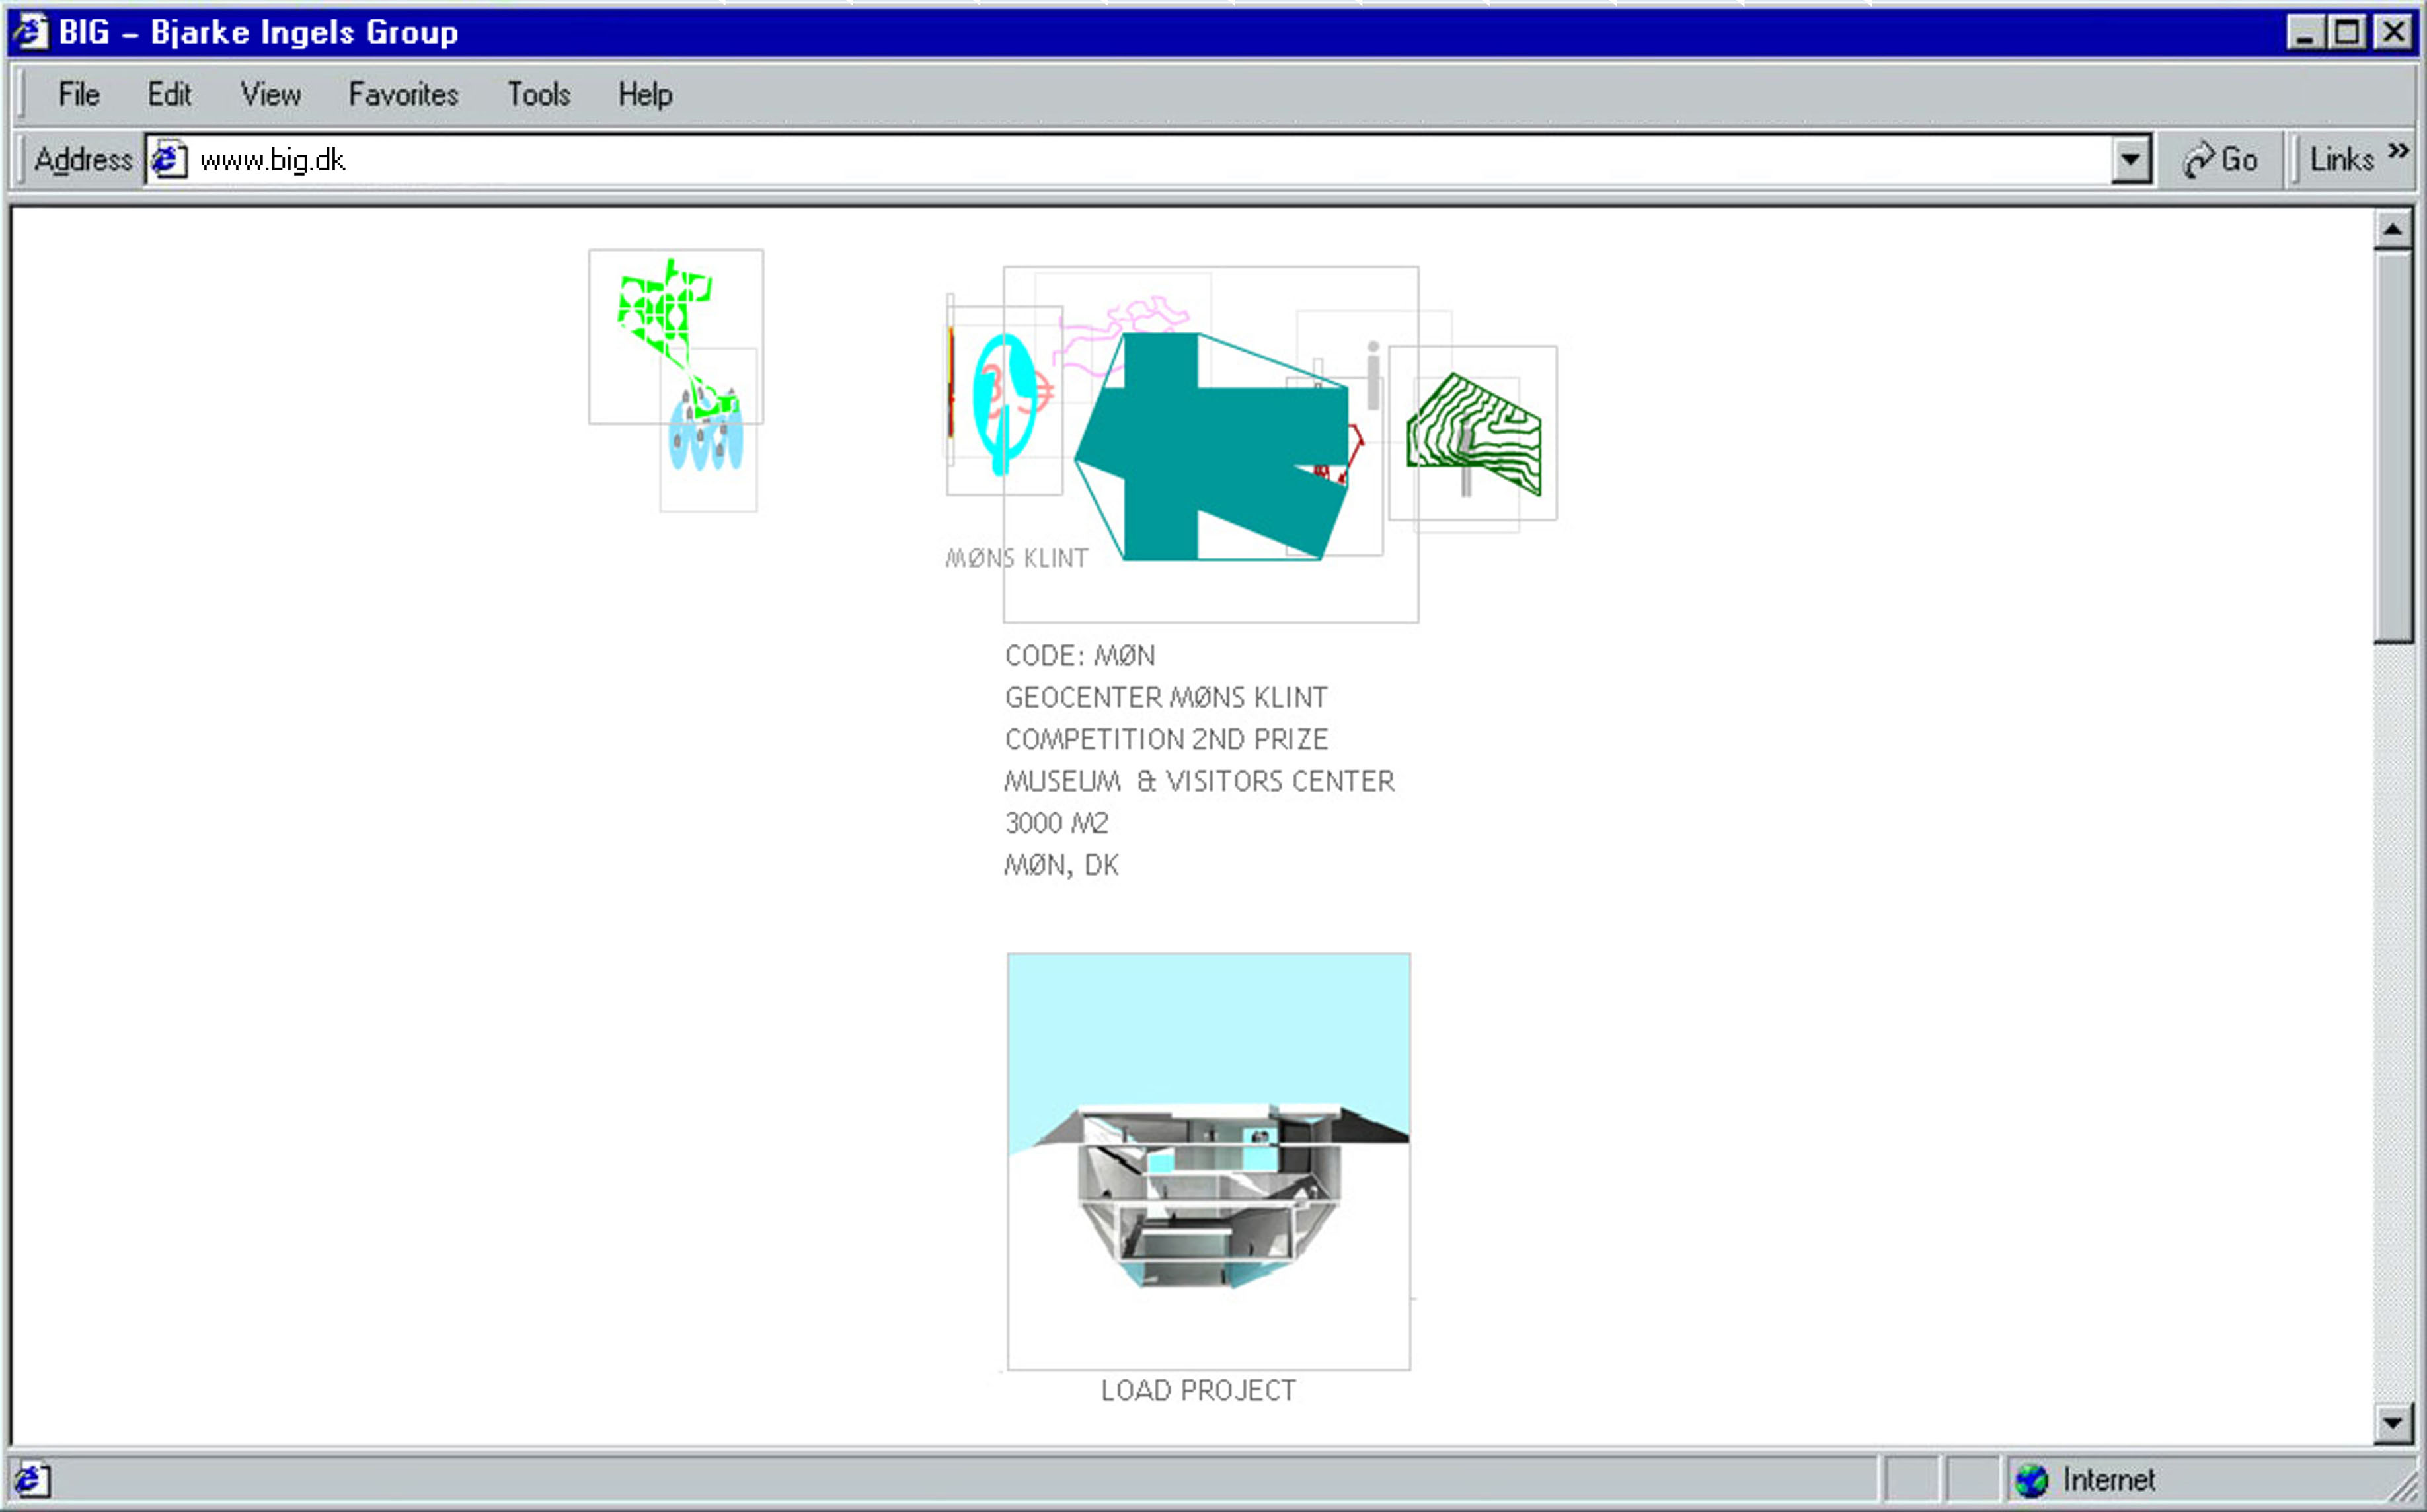Expand the Links toolbar chevron
This screenshot has height=1512, width=2427.
tap(2398, 151)
